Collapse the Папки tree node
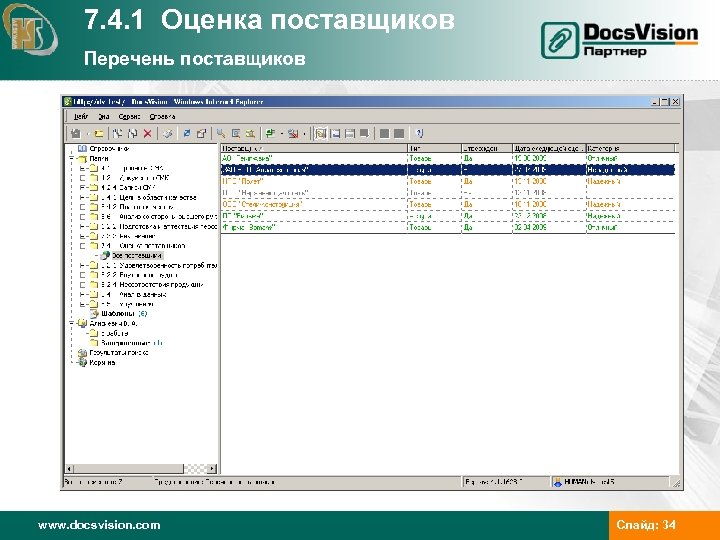Image resolution: width=720 pixels, height=540 pixels. pos(72,158)
